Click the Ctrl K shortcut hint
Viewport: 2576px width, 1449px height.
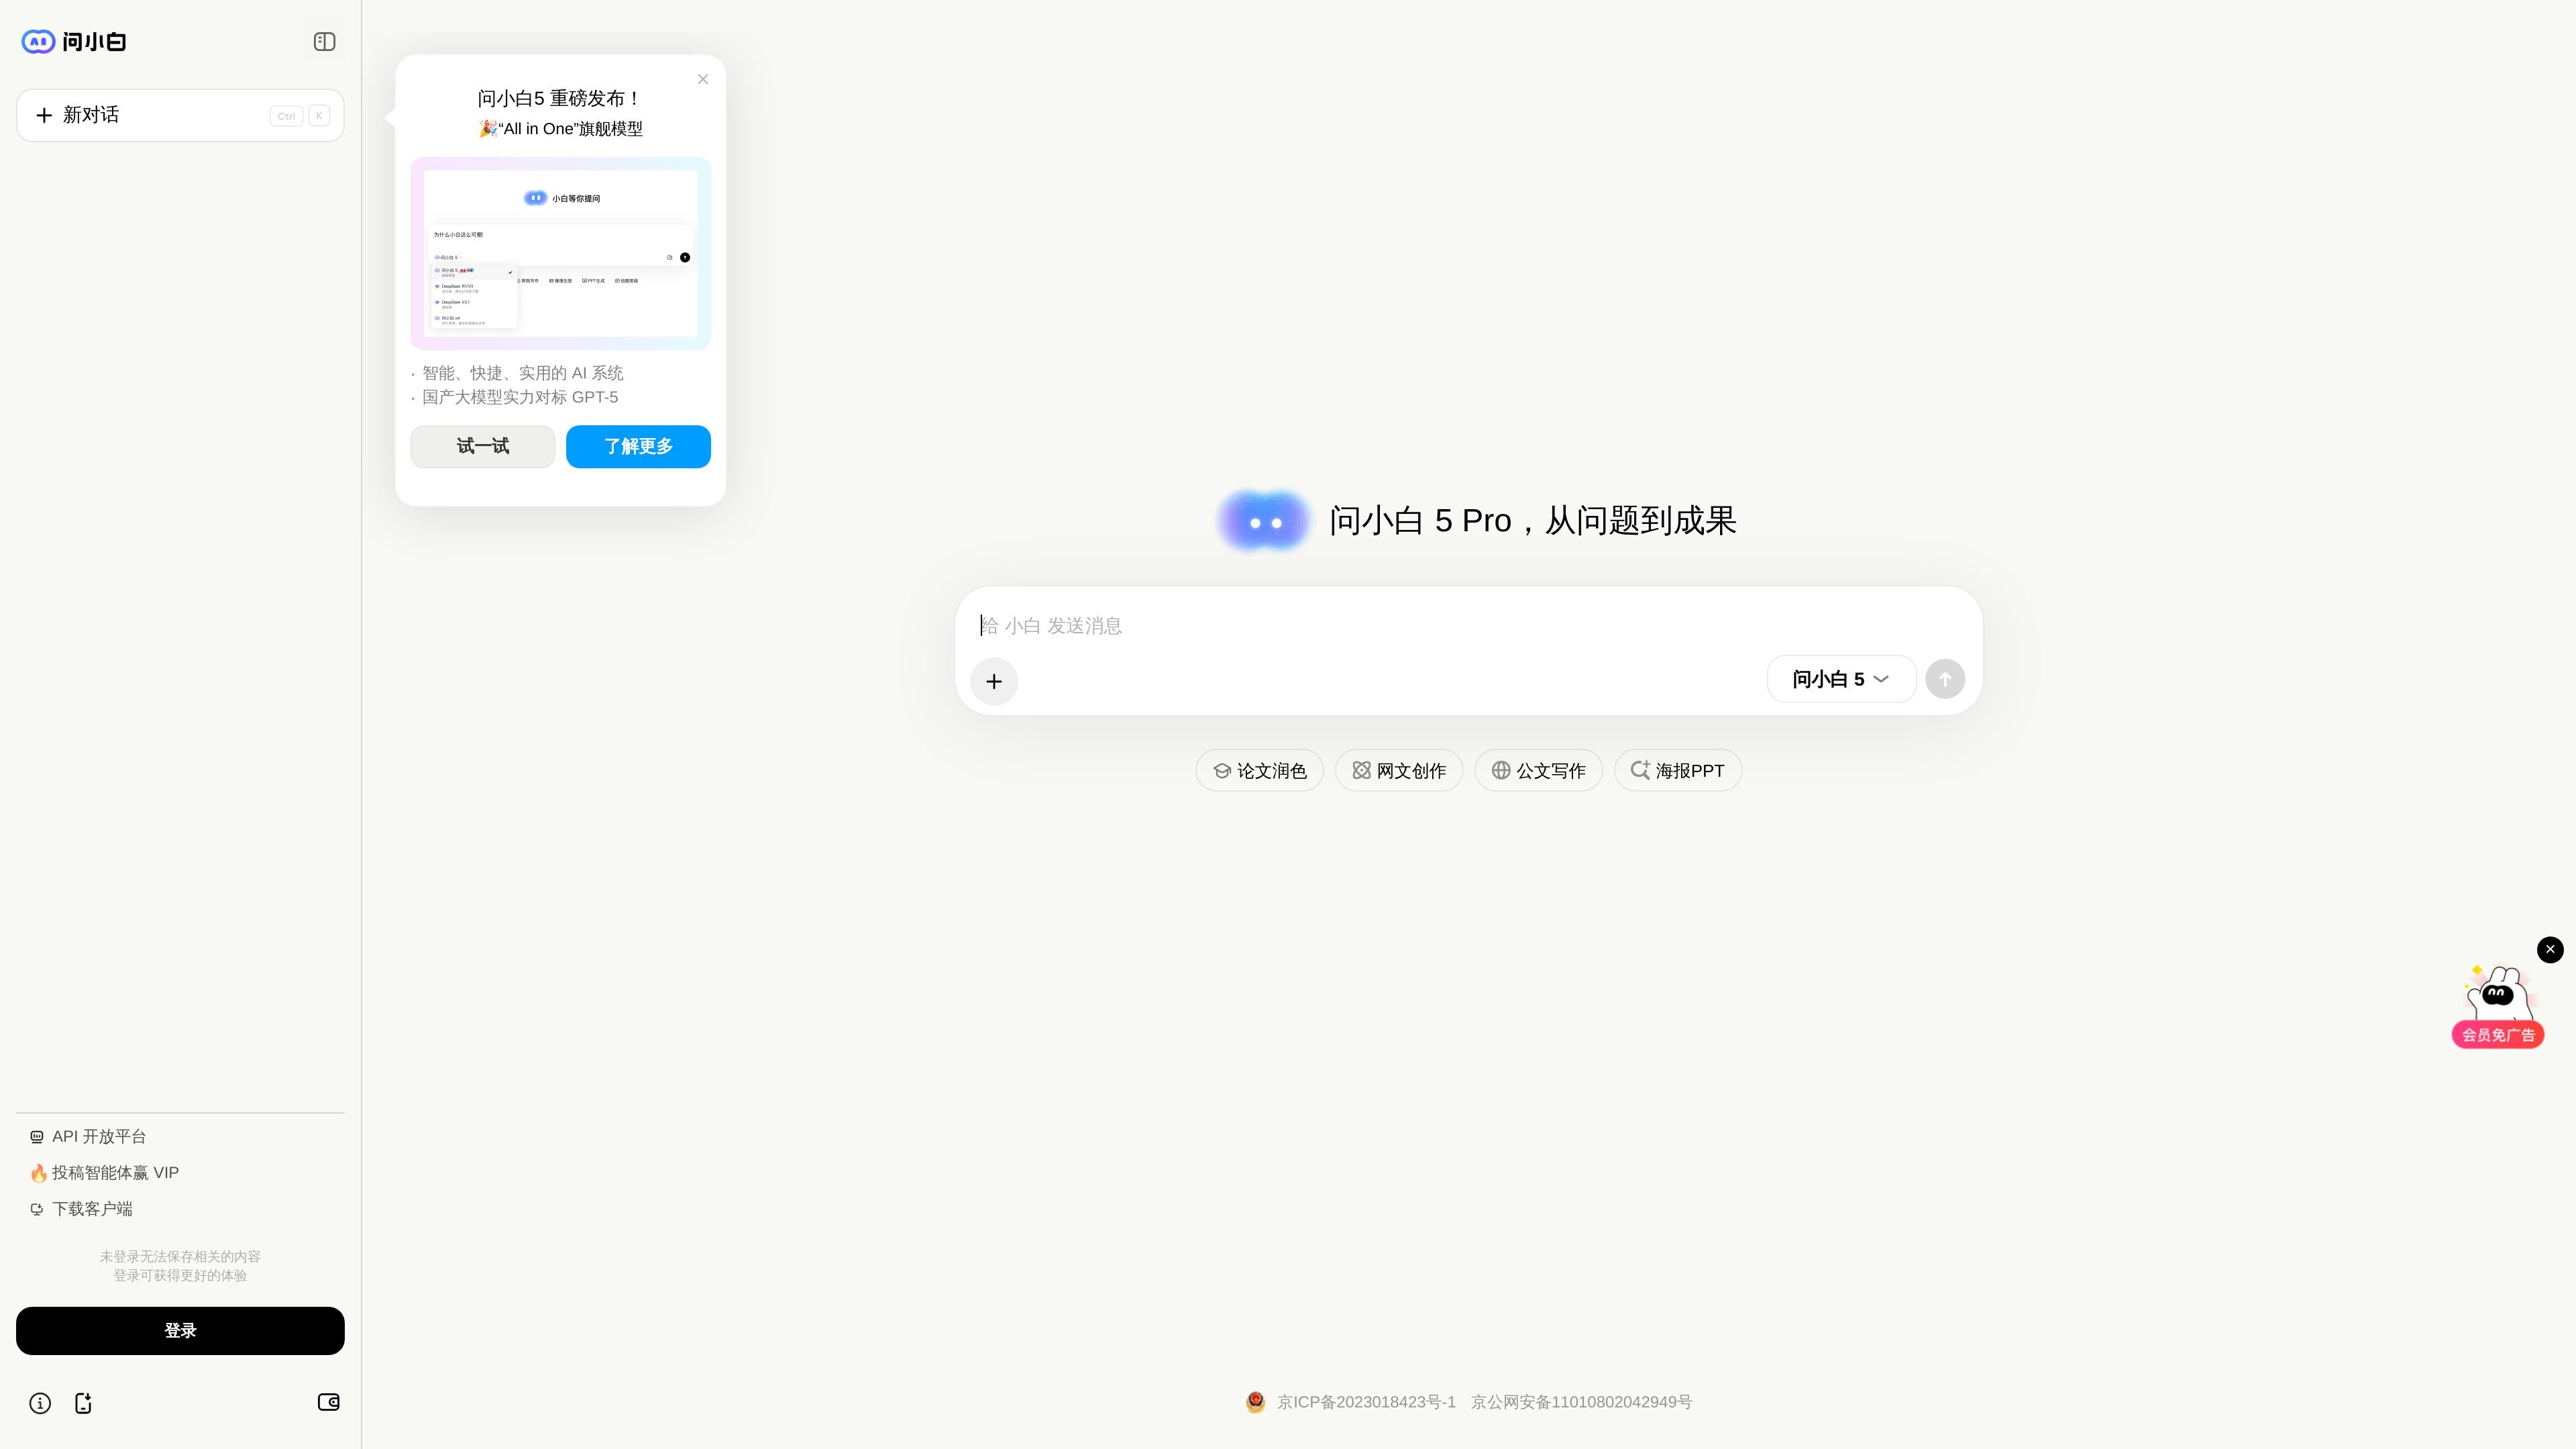coord(300,116)
